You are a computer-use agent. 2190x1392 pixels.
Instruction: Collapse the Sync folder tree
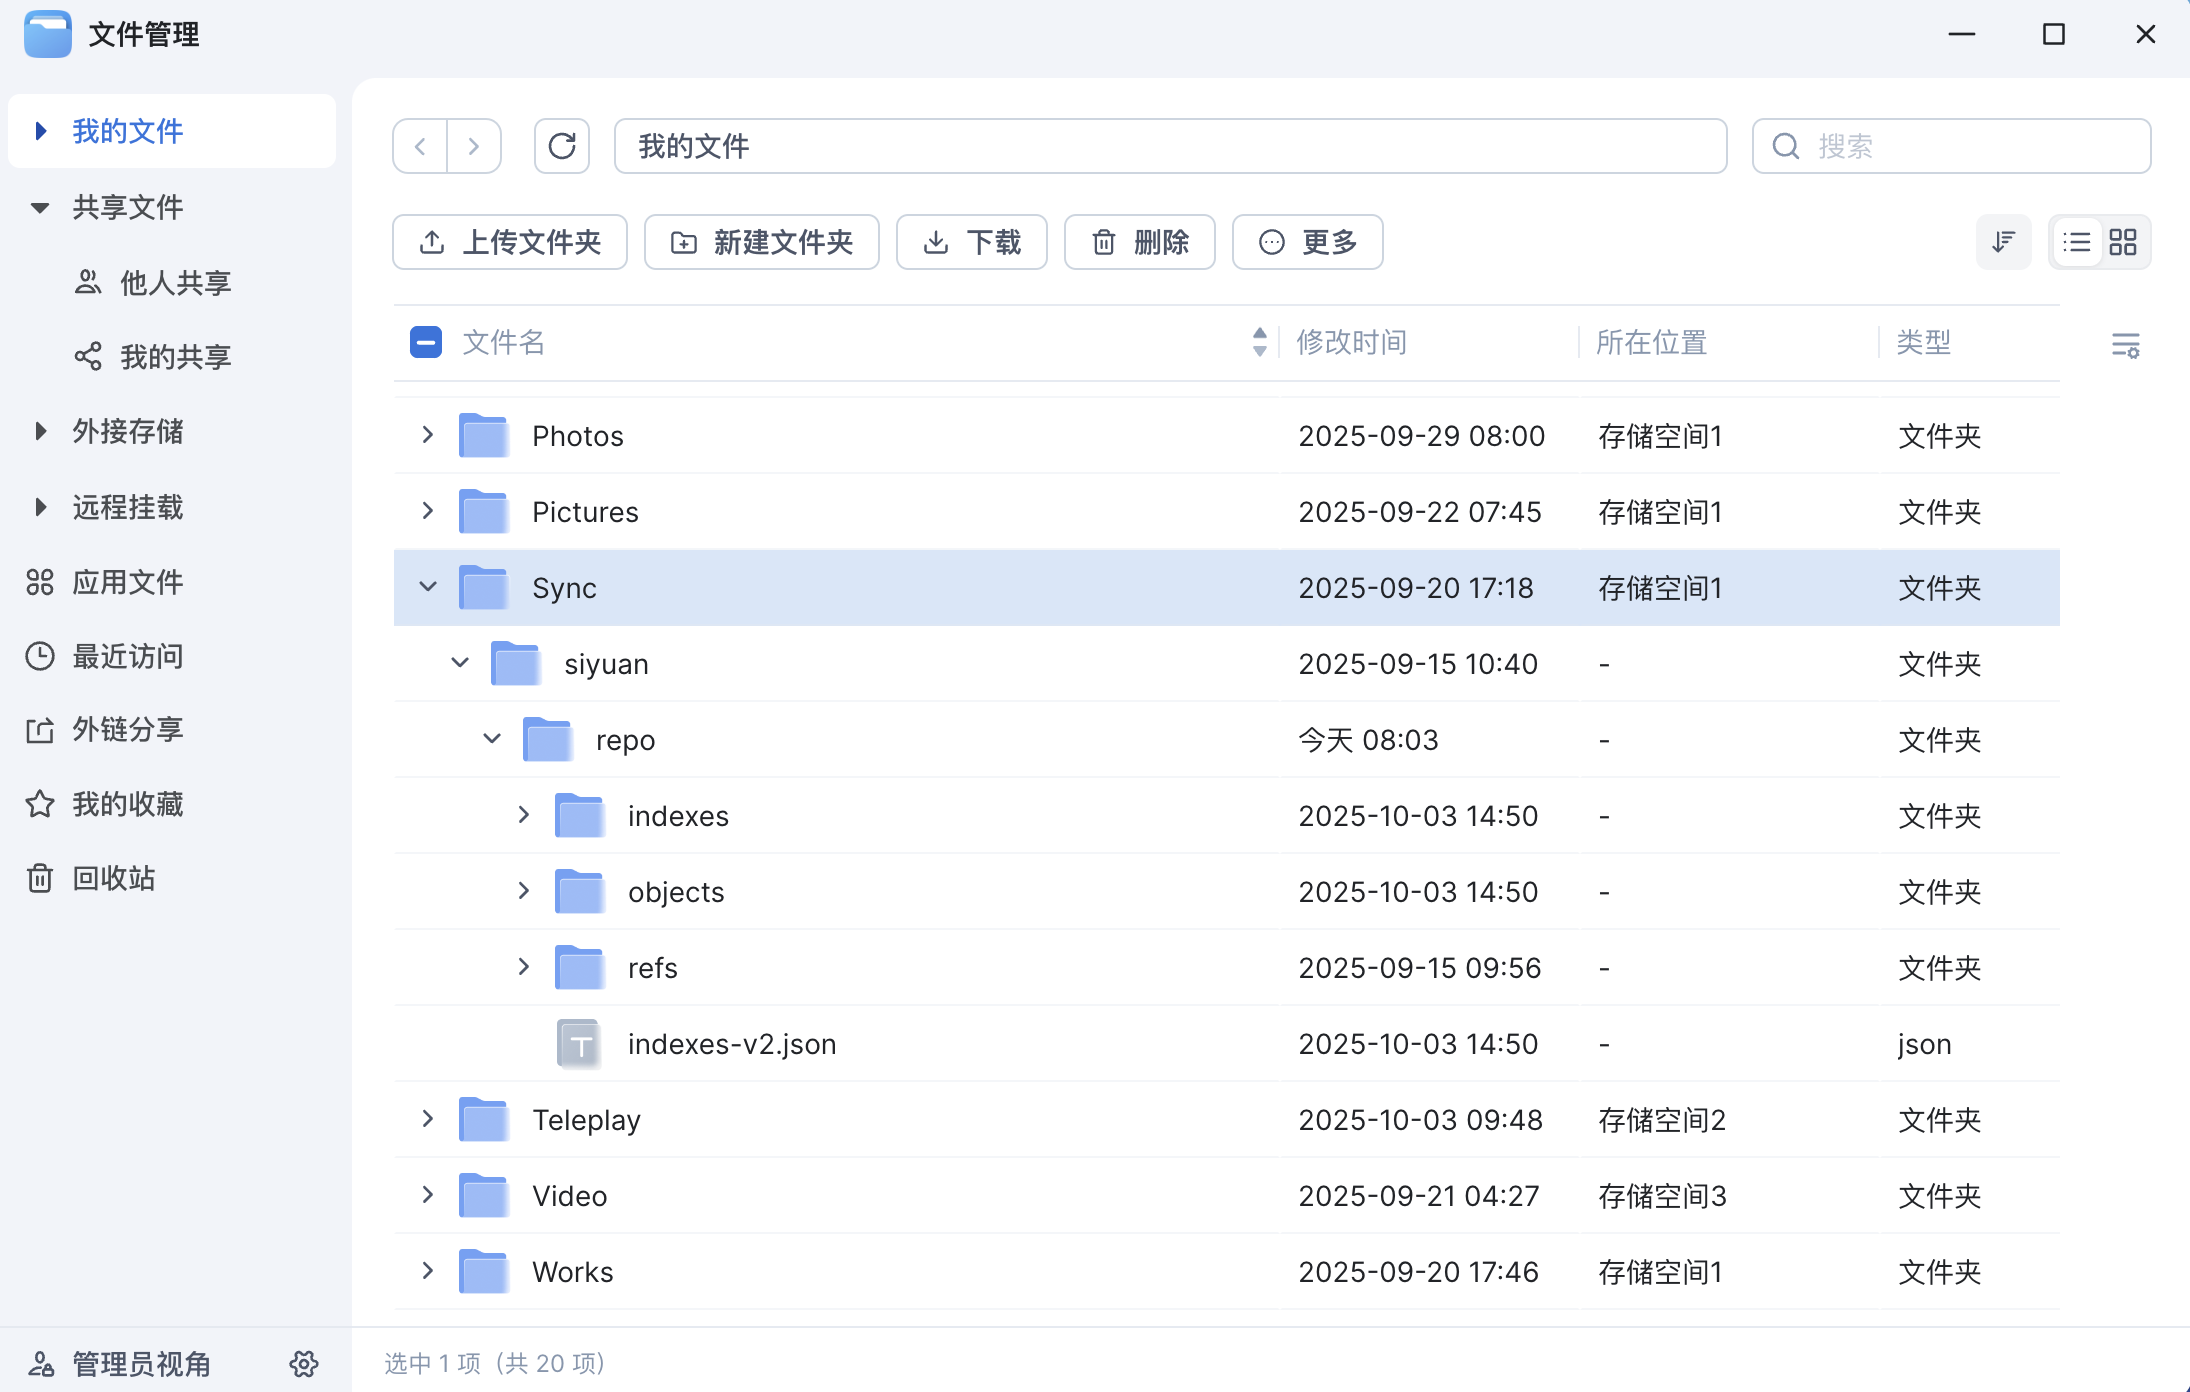click(x=428, y=587)
